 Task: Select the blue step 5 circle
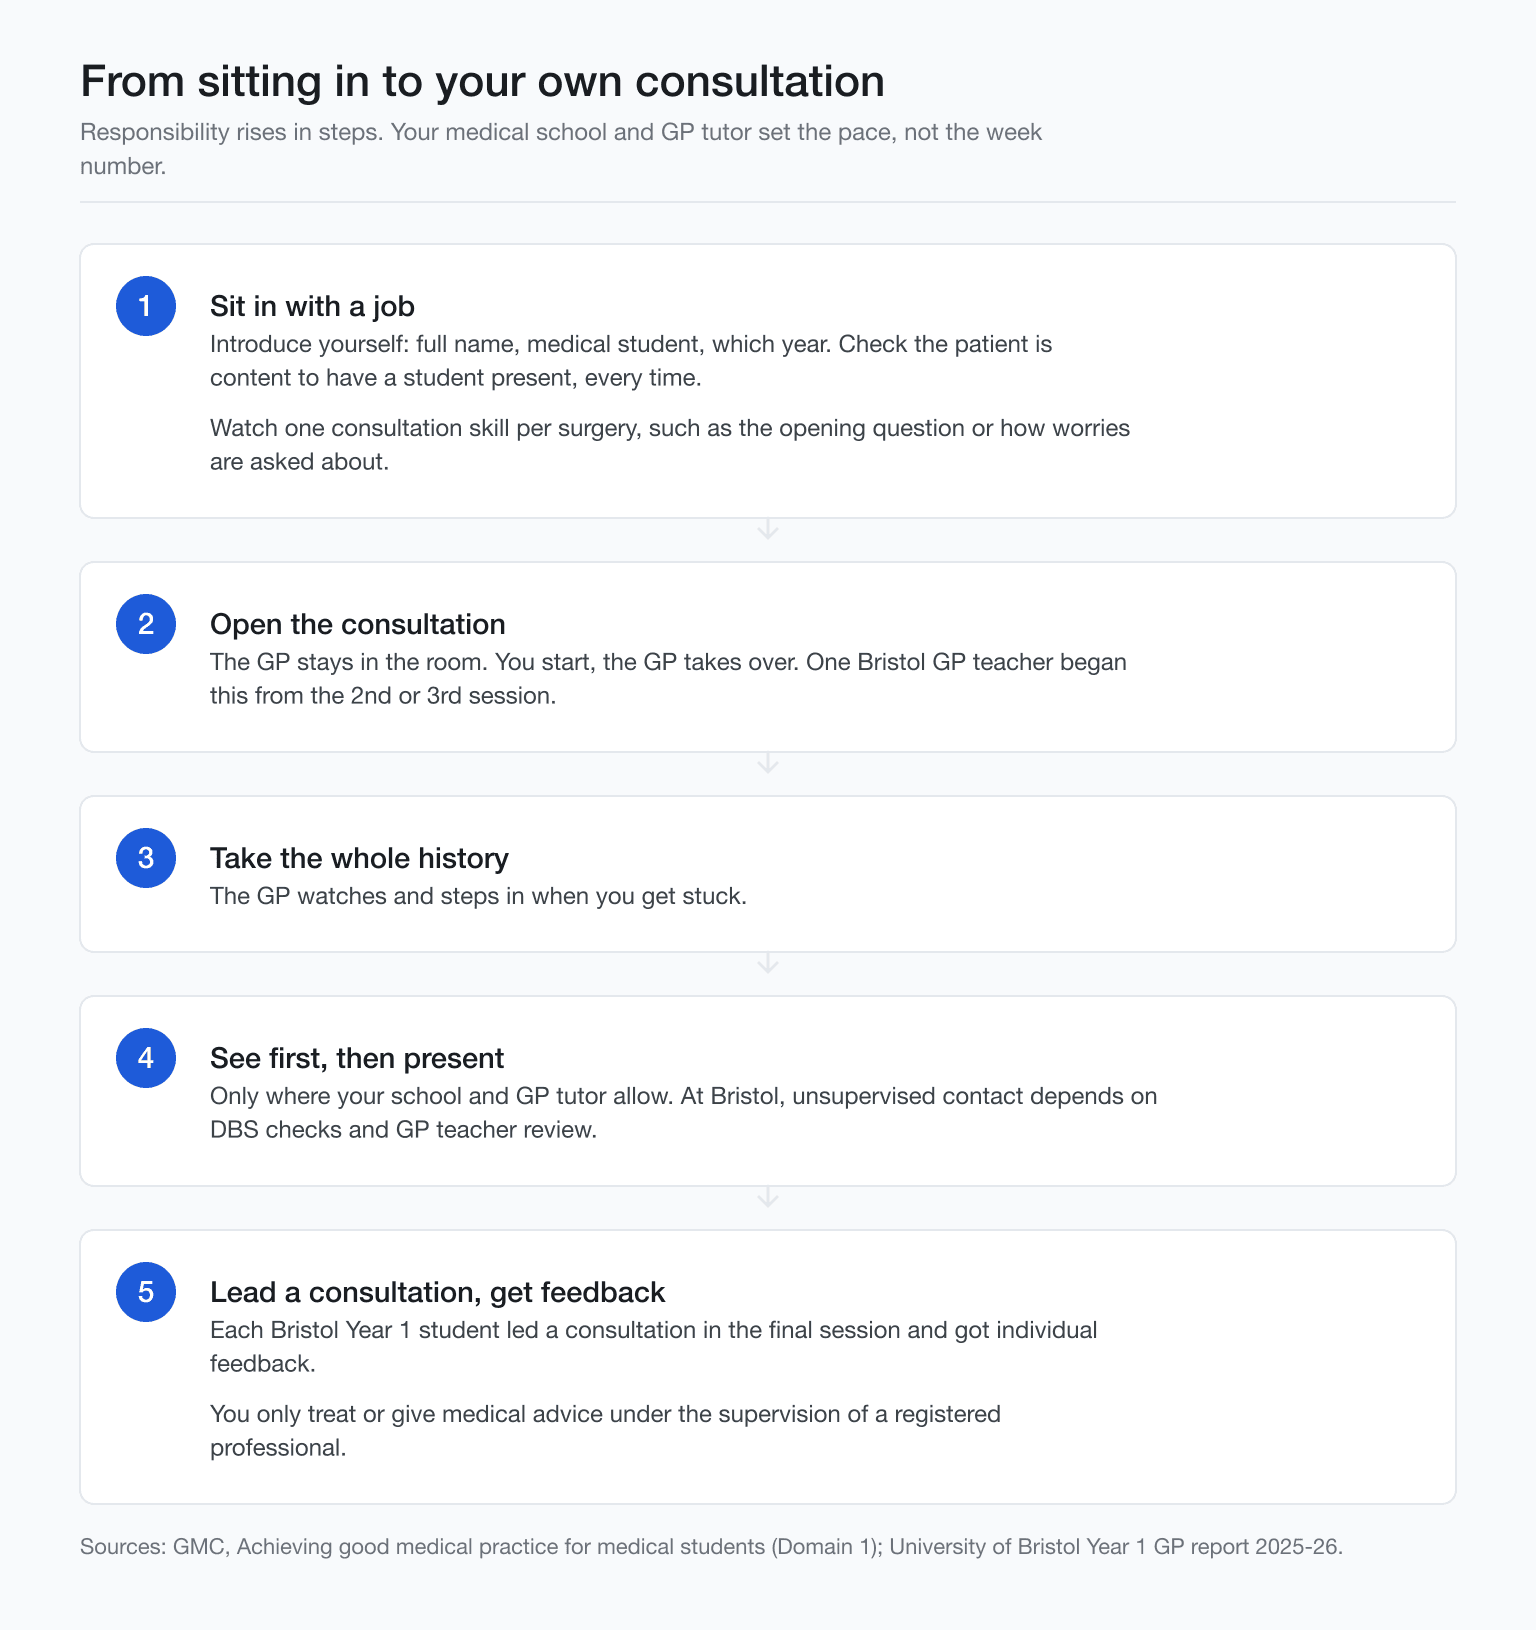coord(146,1292)
